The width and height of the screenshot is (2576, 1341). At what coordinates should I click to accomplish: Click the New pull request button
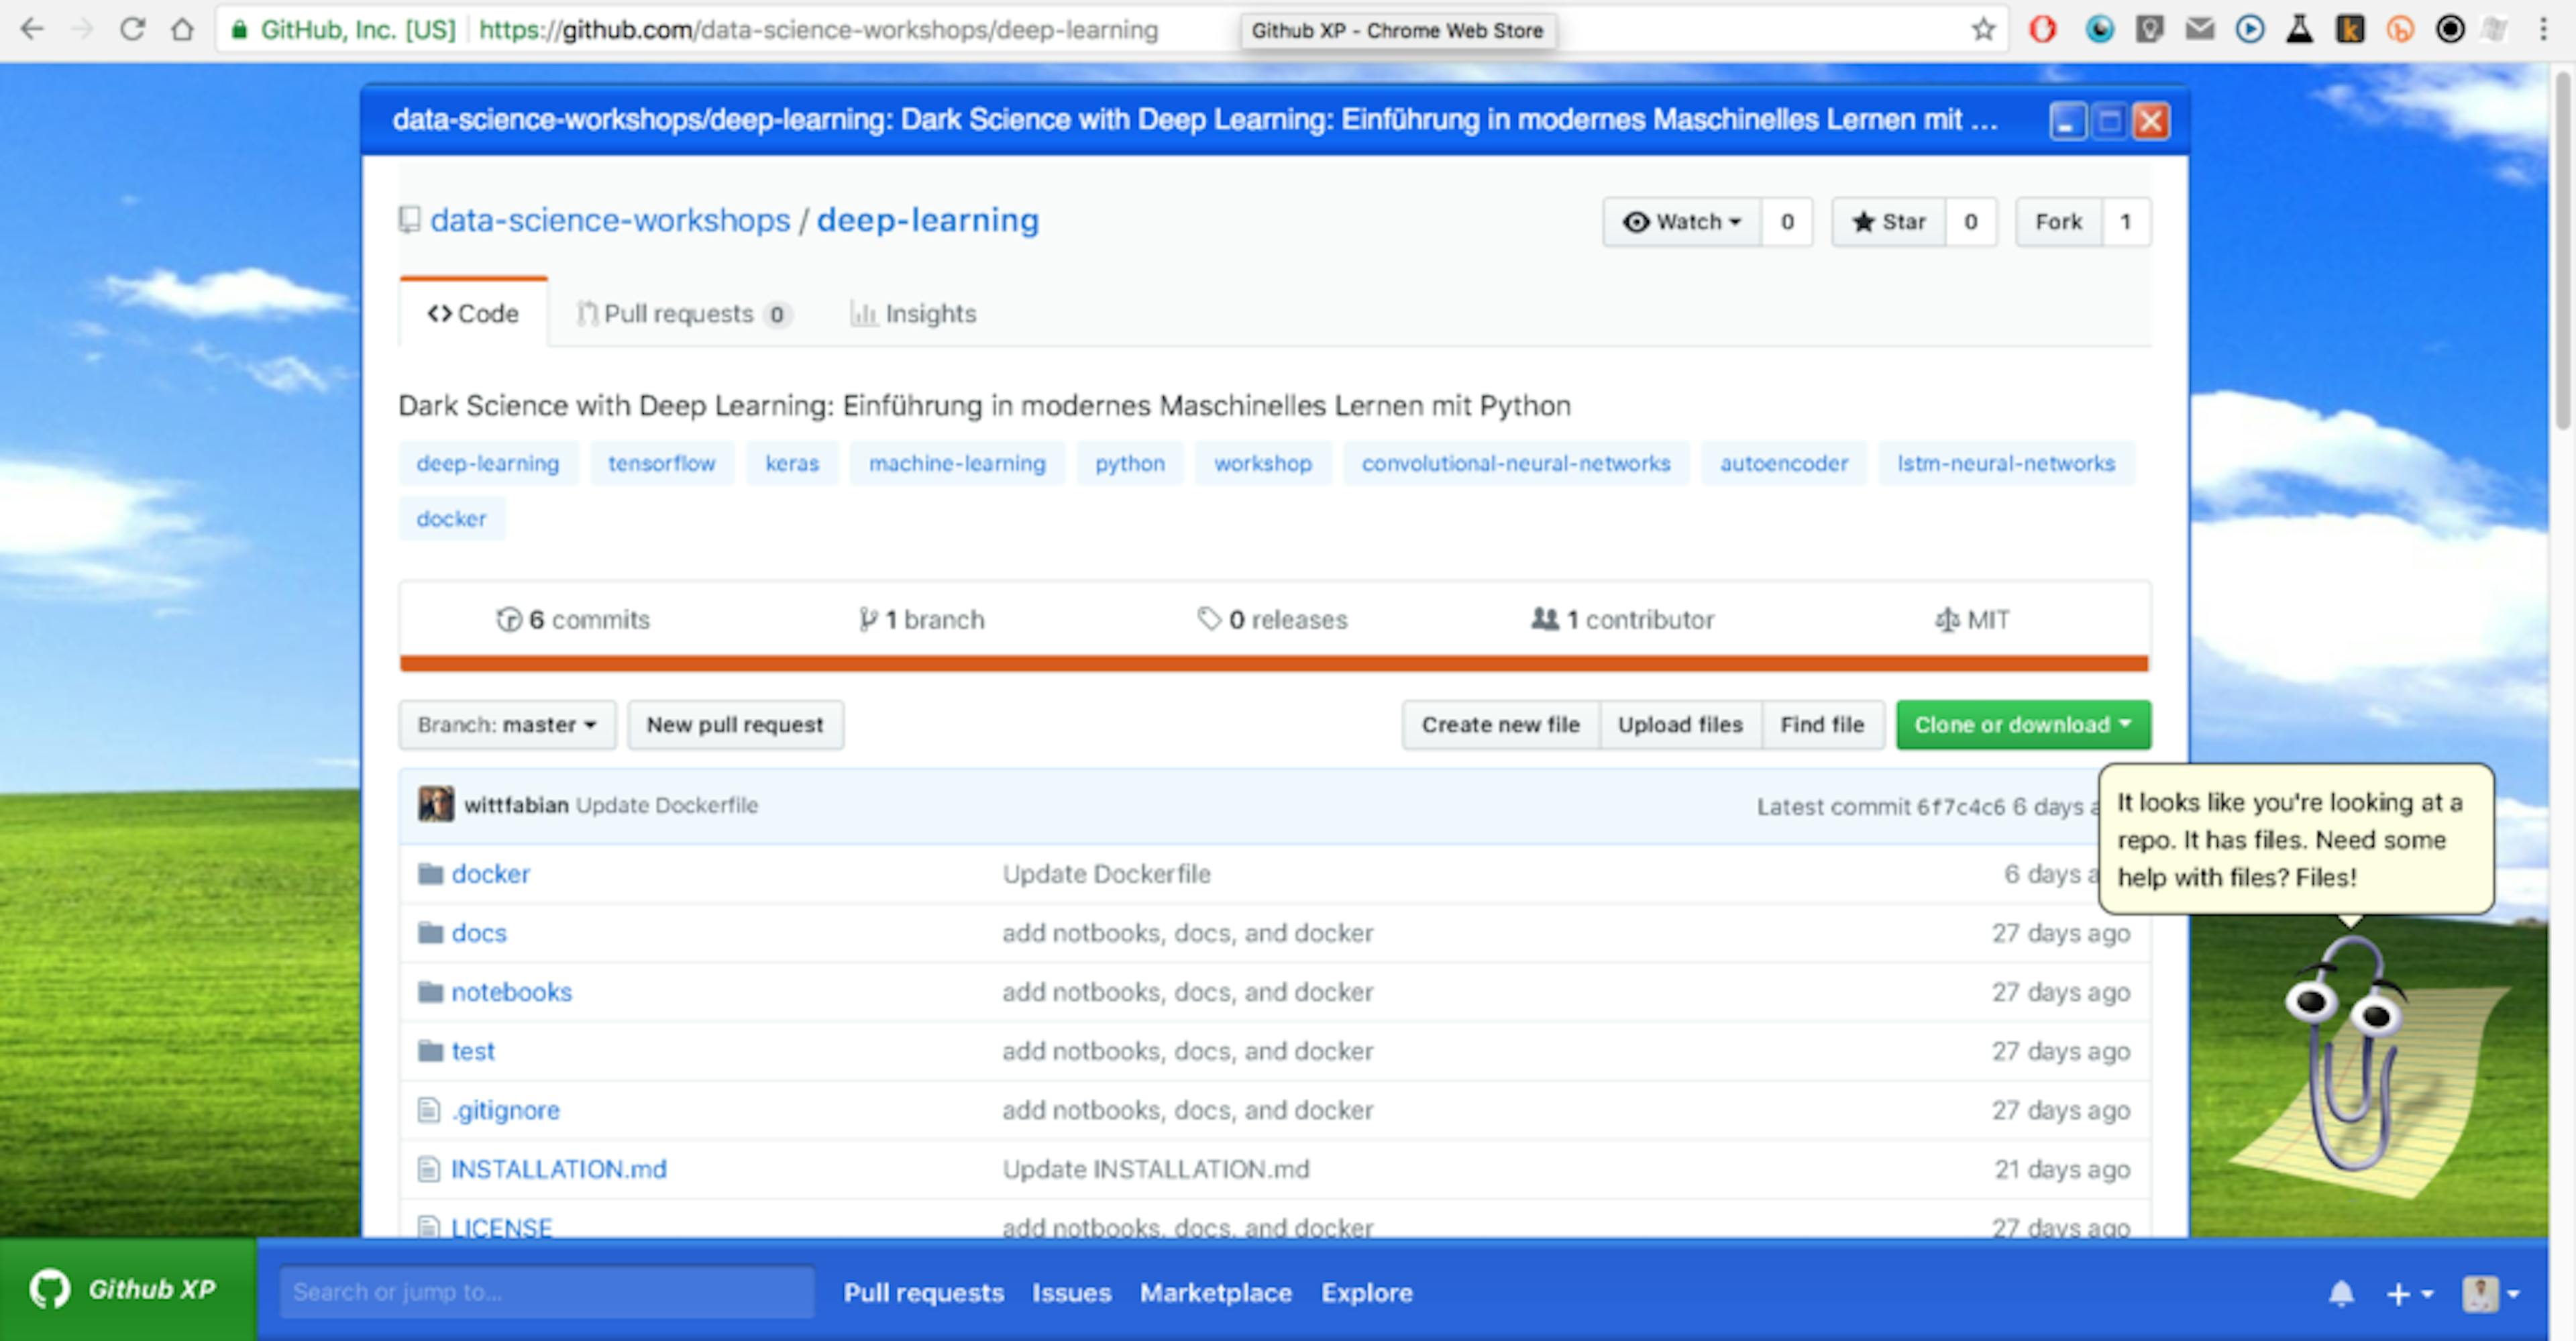coord(735,724)
